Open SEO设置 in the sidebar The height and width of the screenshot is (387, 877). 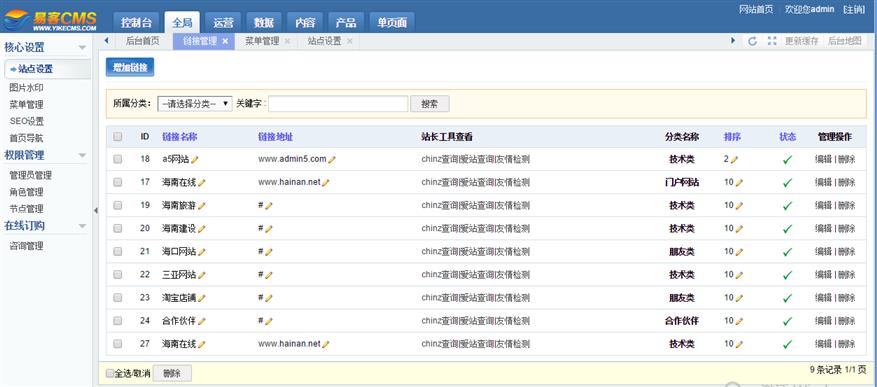(x=26, y=121)
